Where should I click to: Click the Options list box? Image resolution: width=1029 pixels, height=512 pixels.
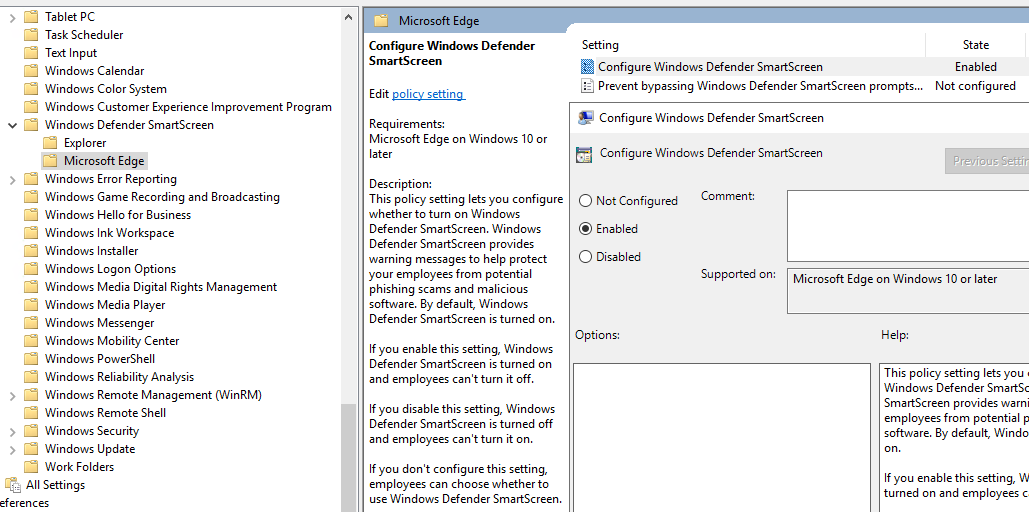click(722, 437)
